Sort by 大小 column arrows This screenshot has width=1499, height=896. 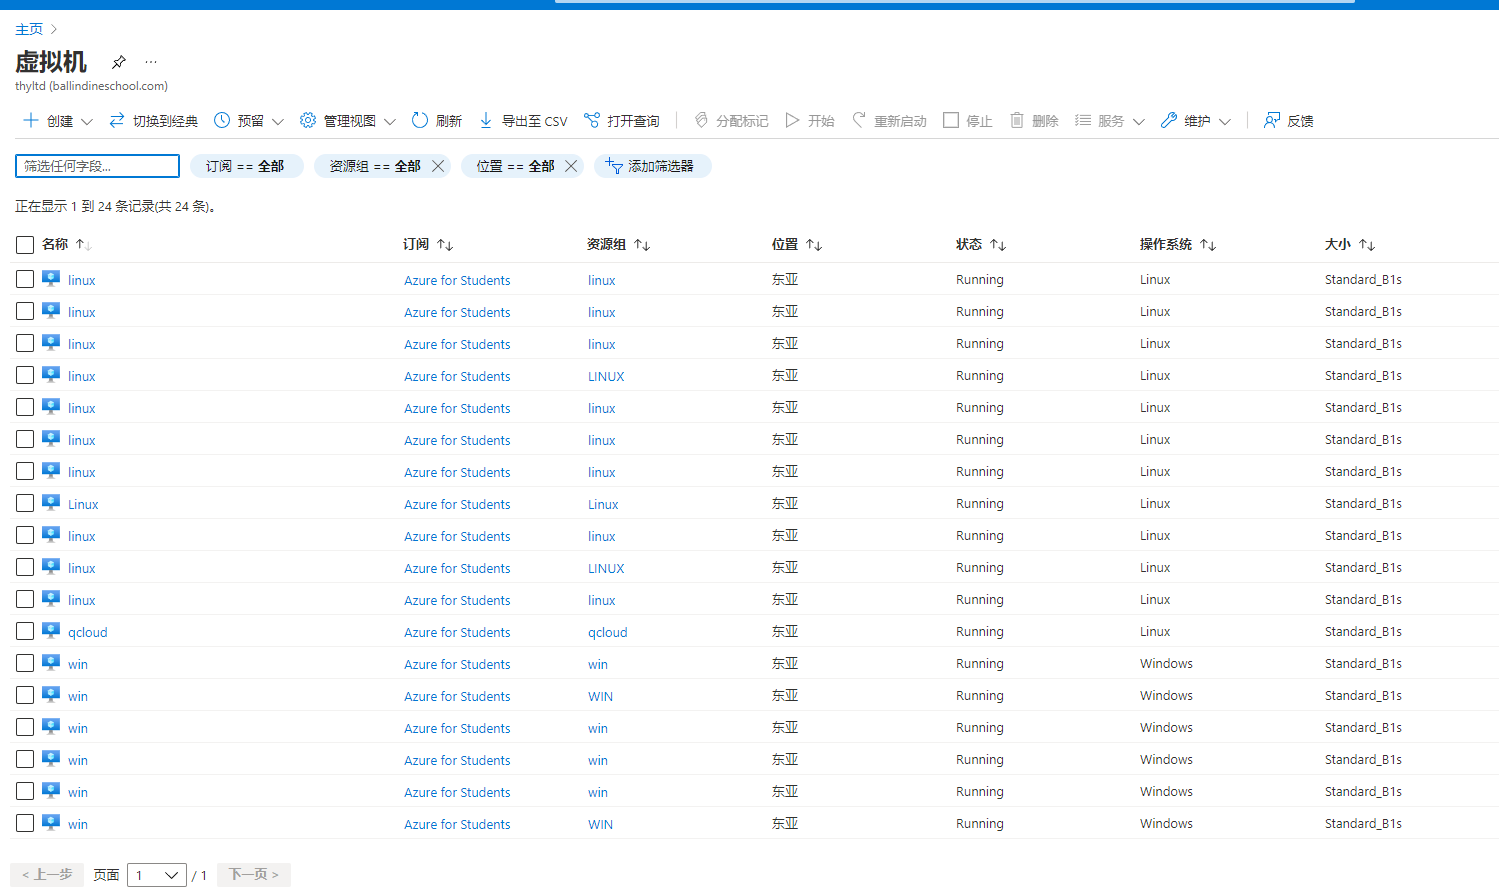(x=1367, y=245)
